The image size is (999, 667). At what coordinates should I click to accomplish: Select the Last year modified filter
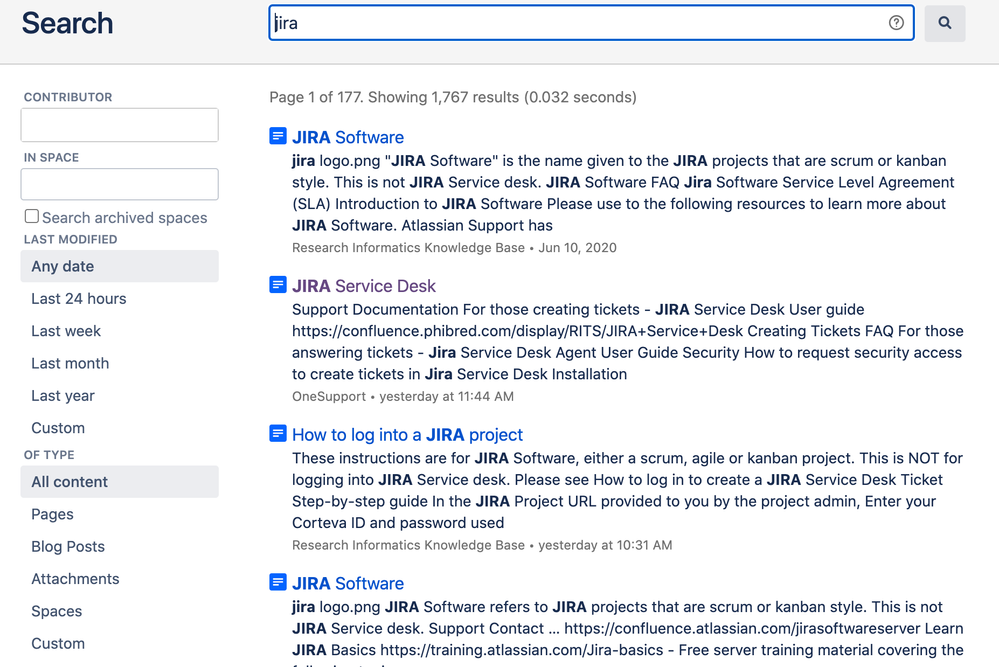pos(62,395)
